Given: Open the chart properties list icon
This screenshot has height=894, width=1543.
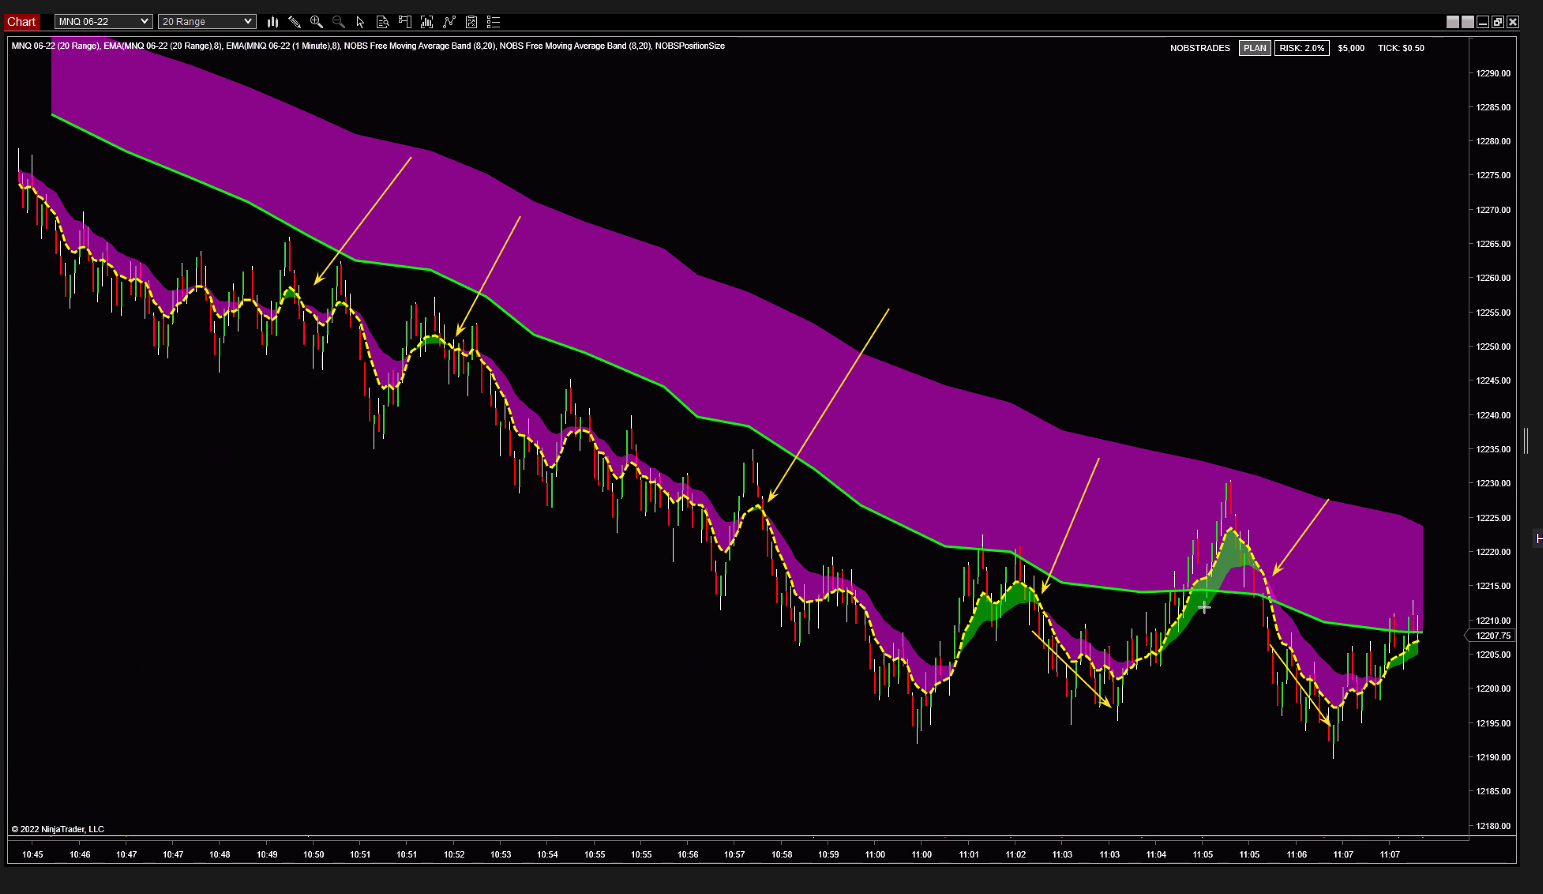Looking at the screenshot, I should tap(493, 21).
